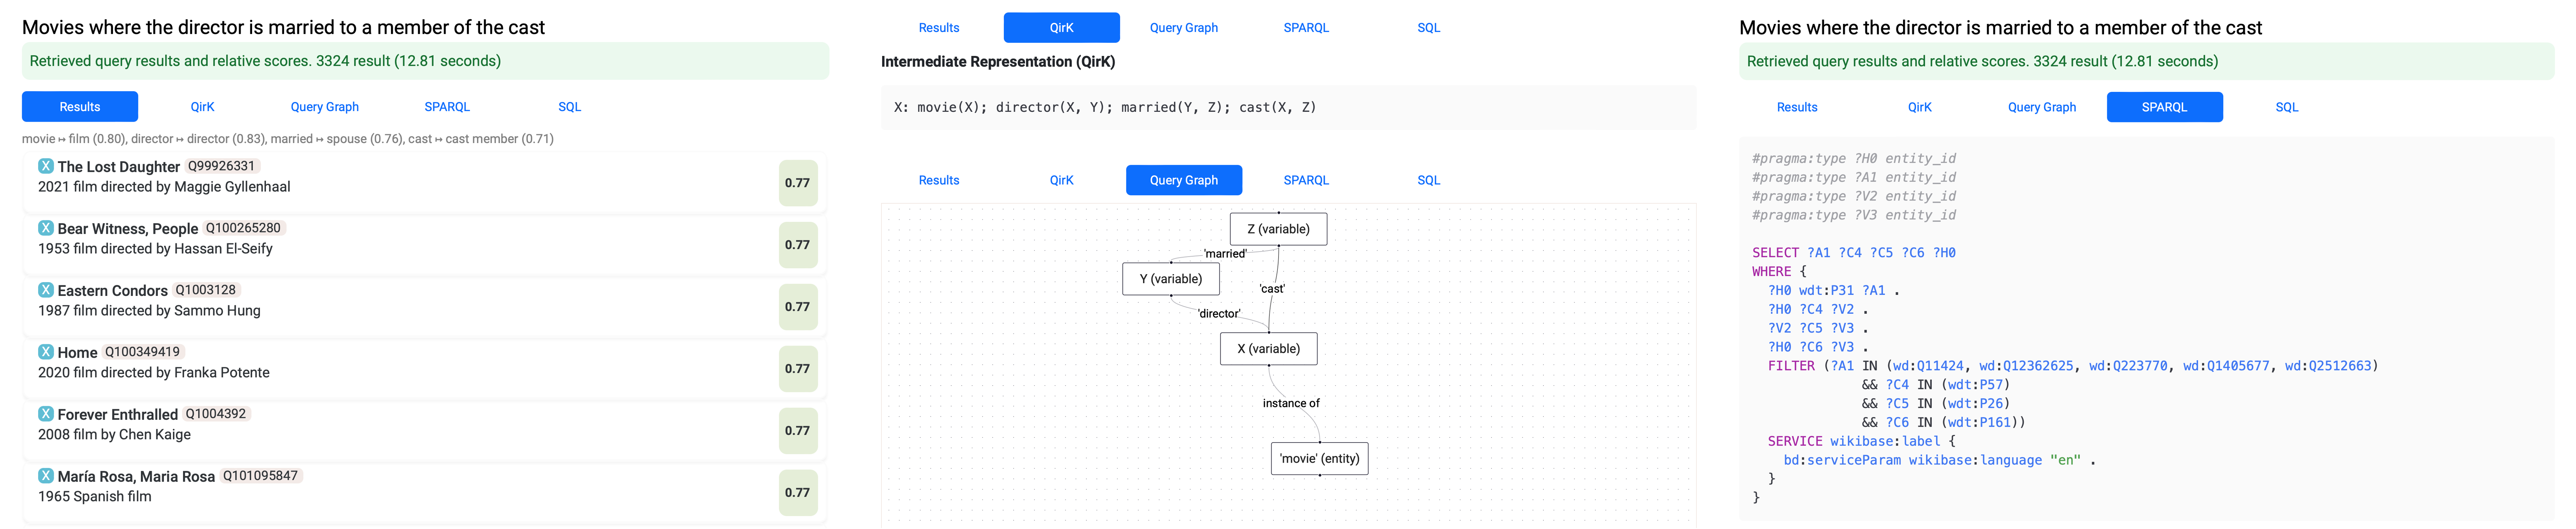Open SQL tab in the row with highlighted SPARQL
Screen dimensions: 2576x529
tap(2287, 107)
